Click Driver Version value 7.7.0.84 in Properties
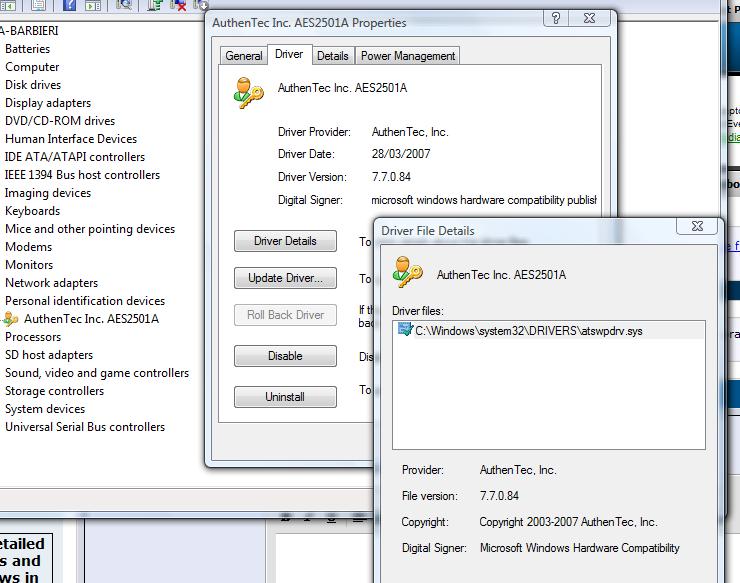The width and height of the screenshot is (740, 583). 391,177
